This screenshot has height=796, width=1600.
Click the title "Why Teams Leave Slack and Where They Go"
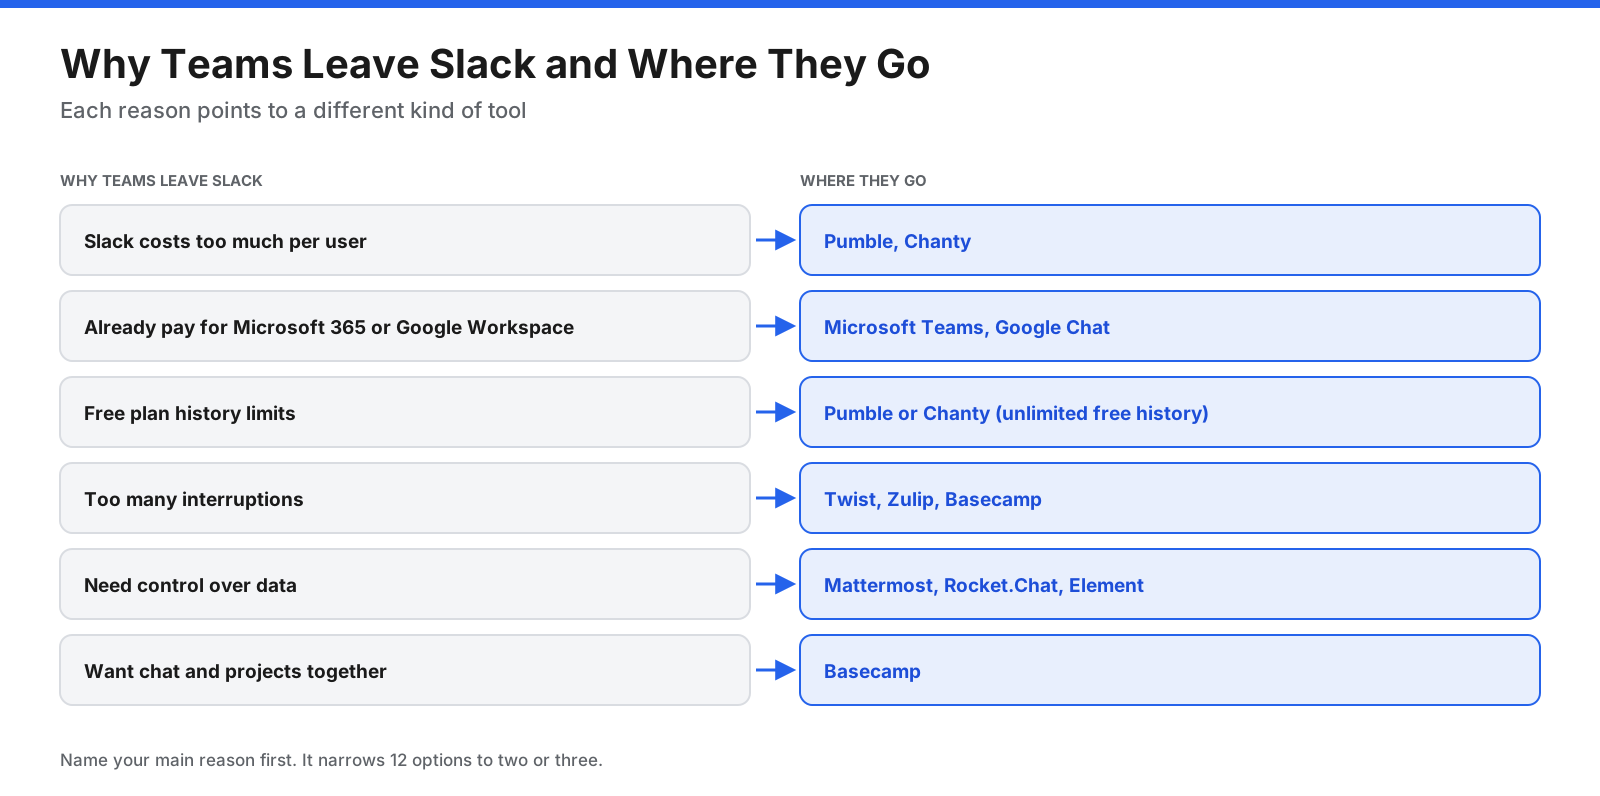tap(495, 64)
